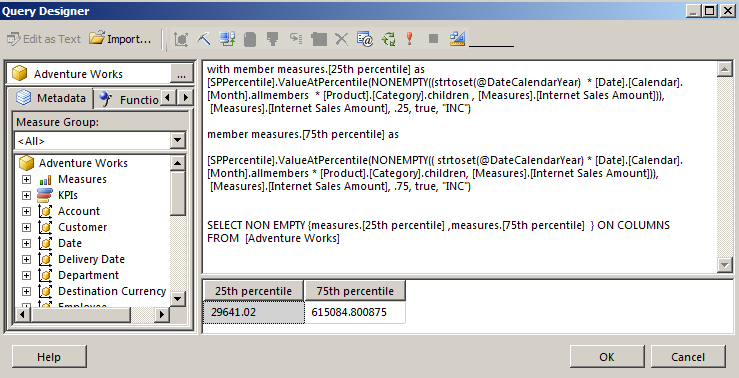Expand the Date dimension
The height and width of the screenshot is (378, 739).
coord(26,244)
